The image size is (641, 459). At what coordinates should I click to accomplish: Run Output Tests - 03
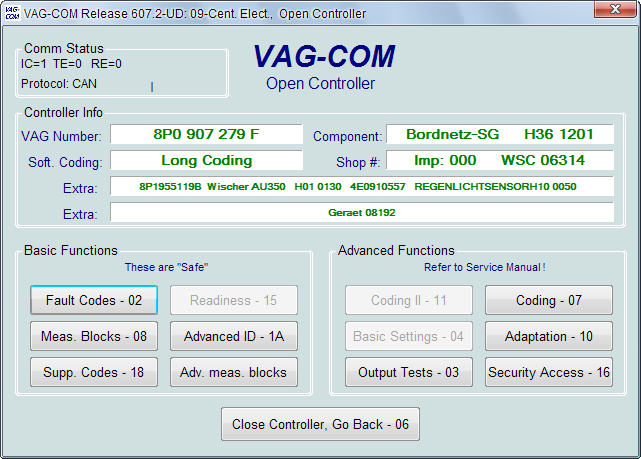coord(408,372)
